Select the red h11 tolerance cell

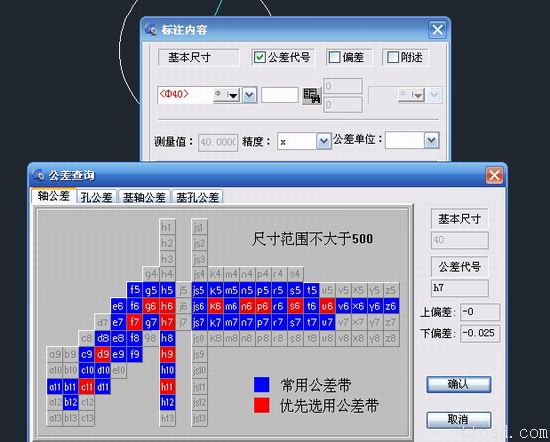coord(167,387)
